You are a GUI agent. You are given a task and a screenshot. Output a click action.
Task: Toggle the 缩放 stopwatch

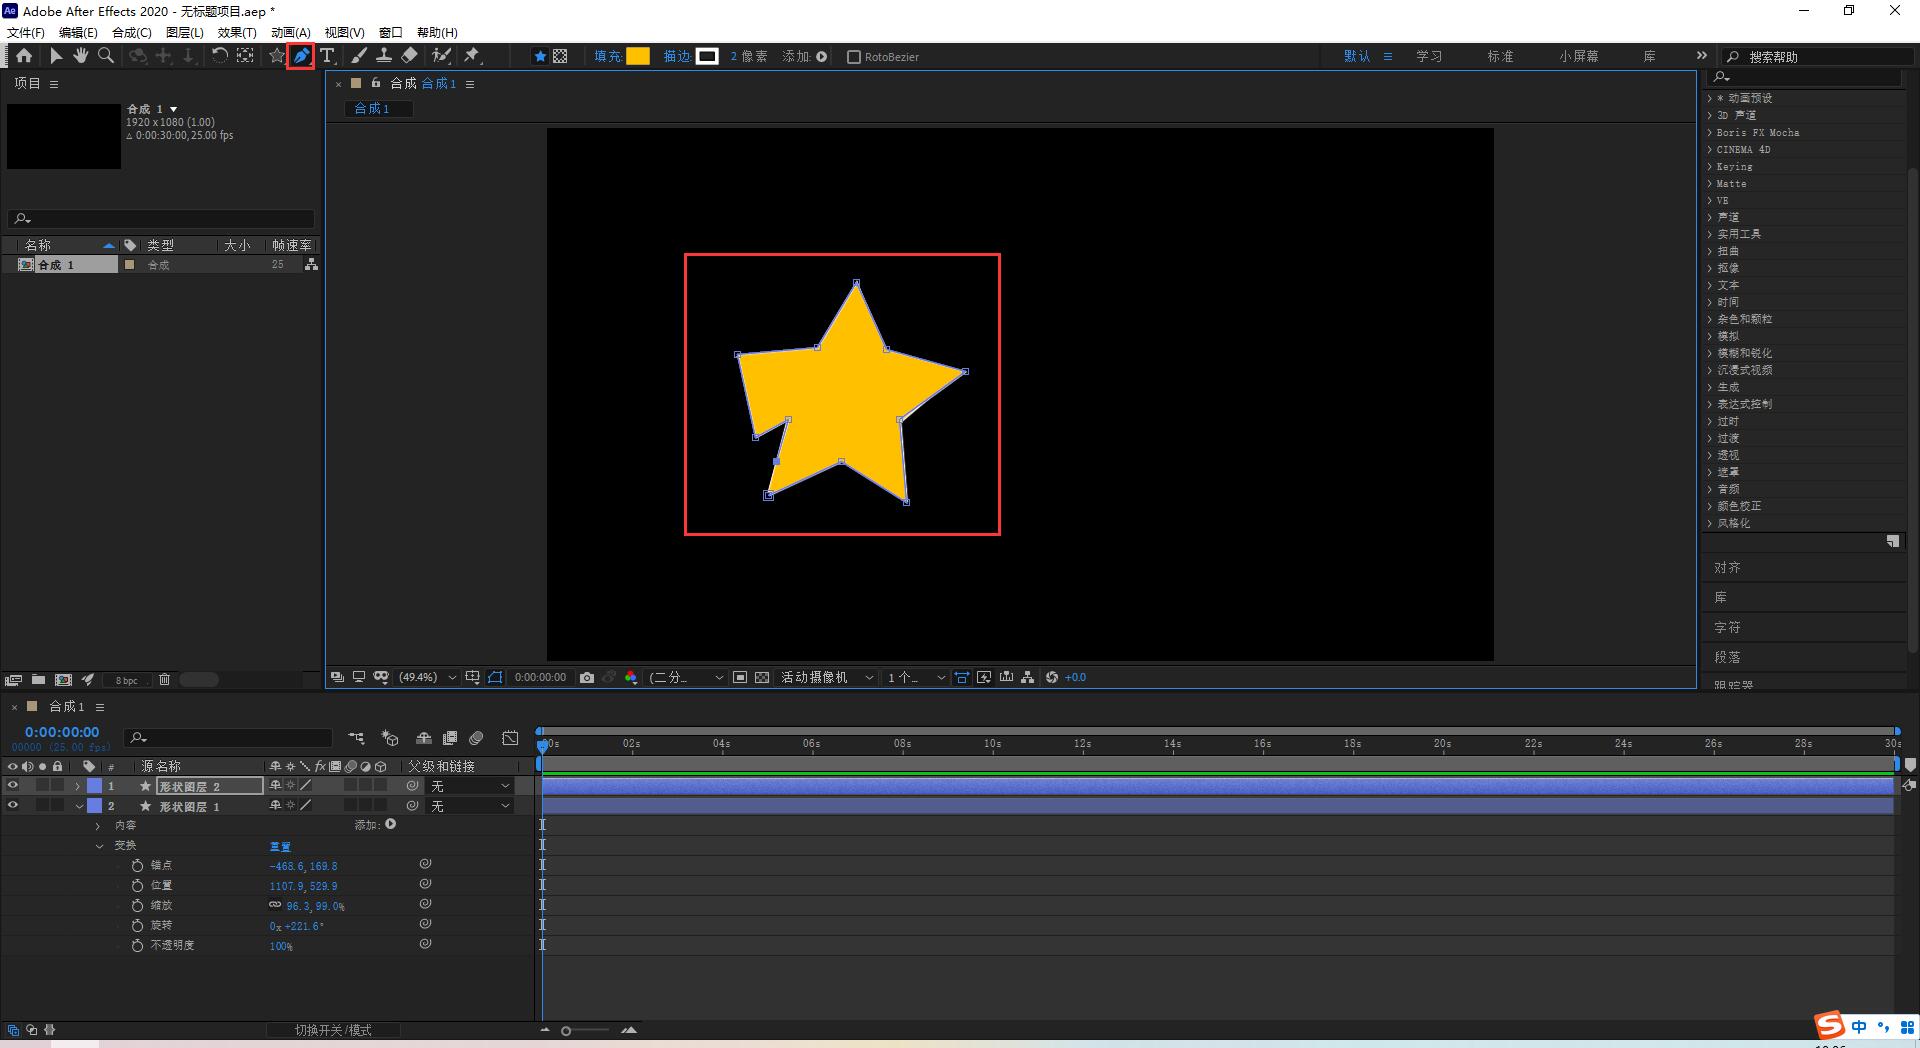(x=138, y=905)
